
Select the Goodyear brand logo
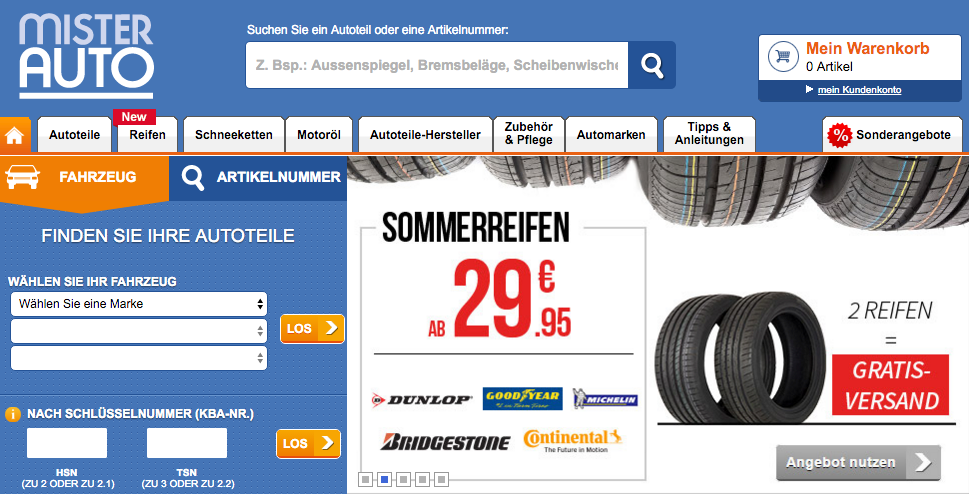pyautogui.click(x=523, y=399)
